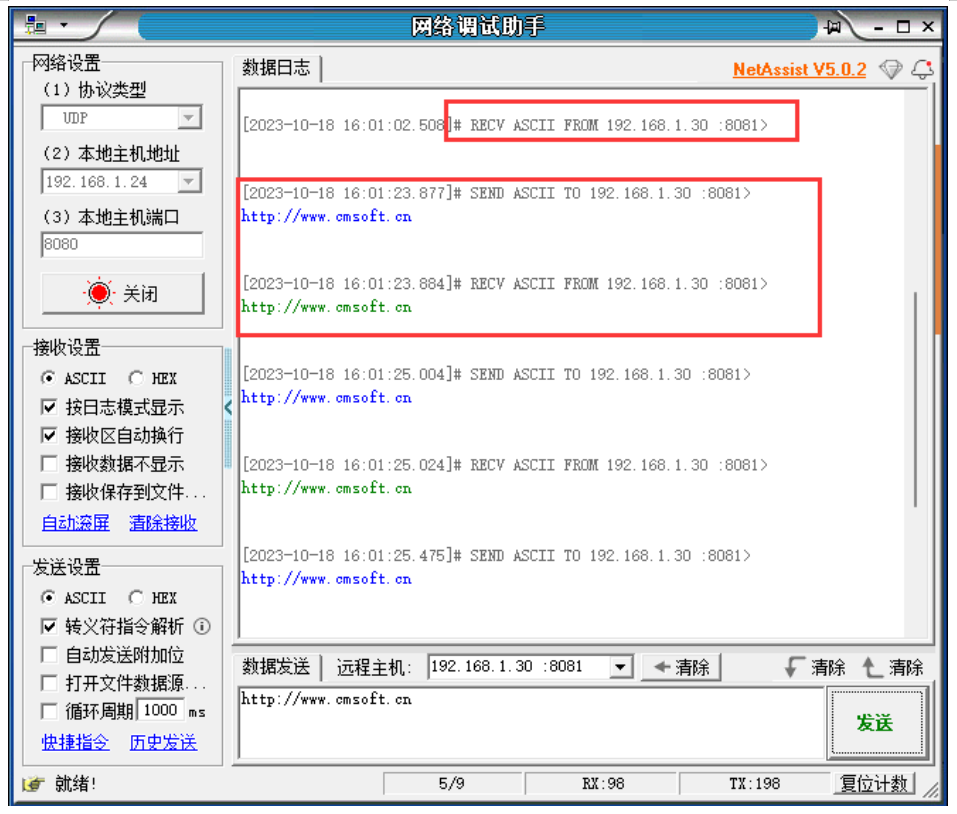Screen dimensions: 957x814
Task: Click the RX:98 counter in status bar
Action: [602, 783]
